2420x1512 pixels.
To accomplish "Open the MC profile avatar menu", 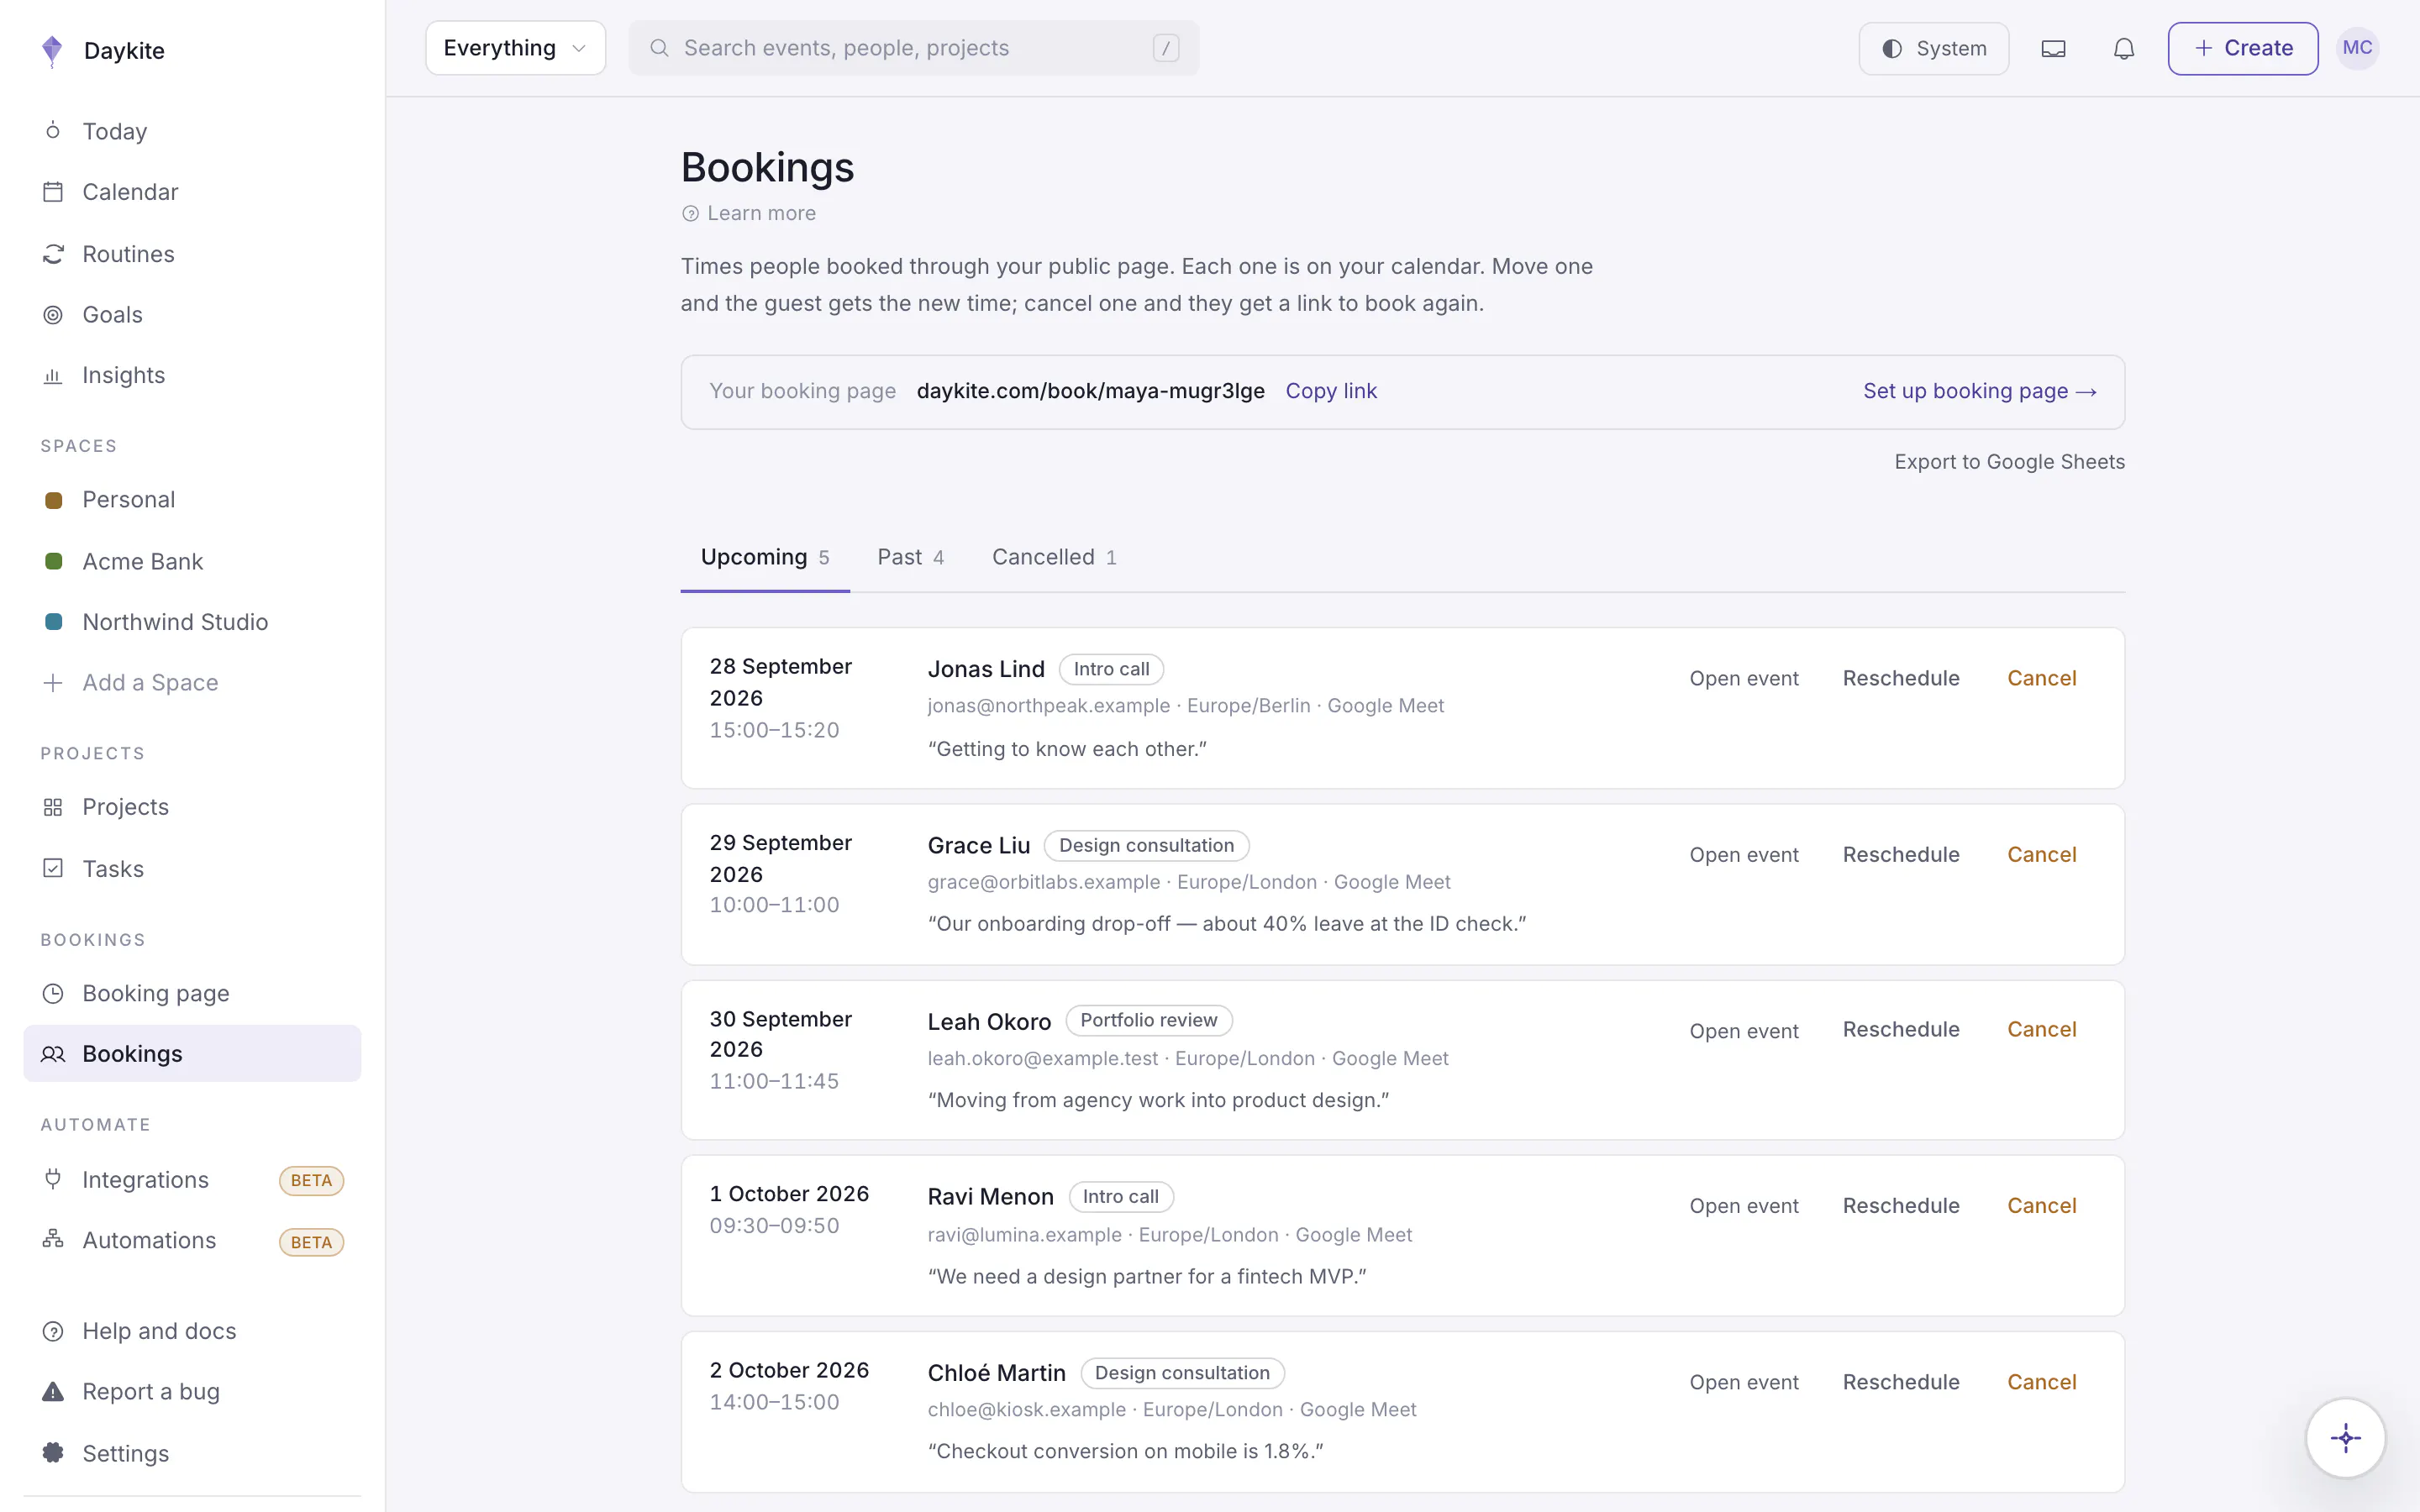I will tap(2357, 48).
